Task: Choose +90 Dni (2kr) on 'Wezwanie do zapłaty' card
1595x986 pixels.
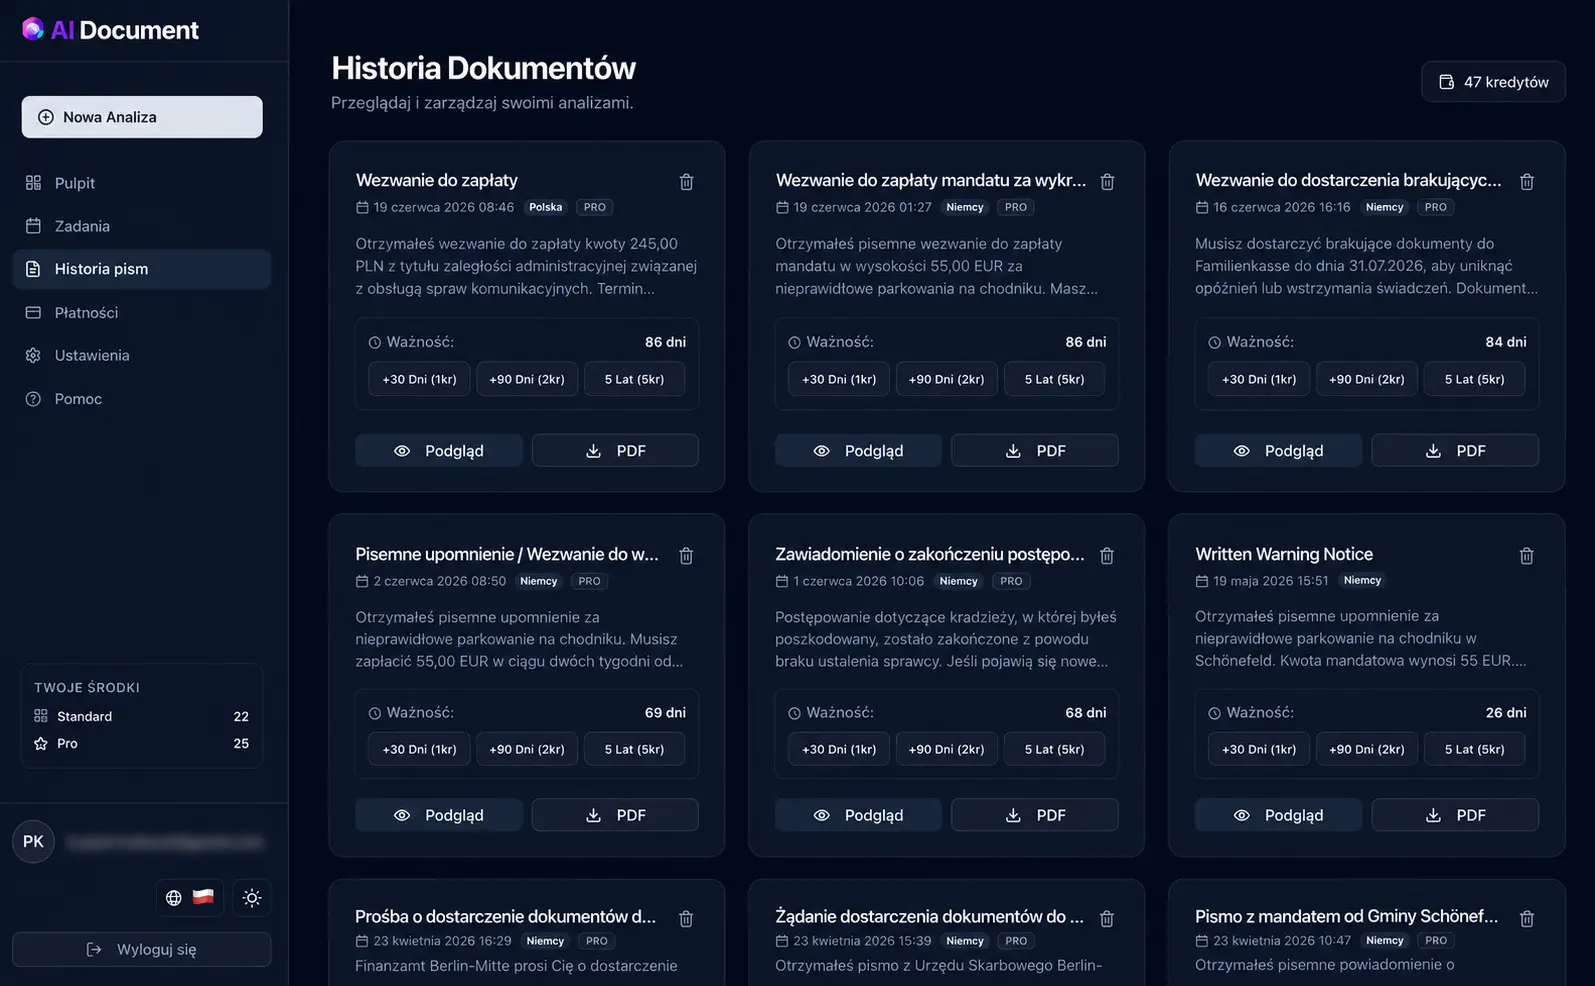Action: [x=527, y=379]
